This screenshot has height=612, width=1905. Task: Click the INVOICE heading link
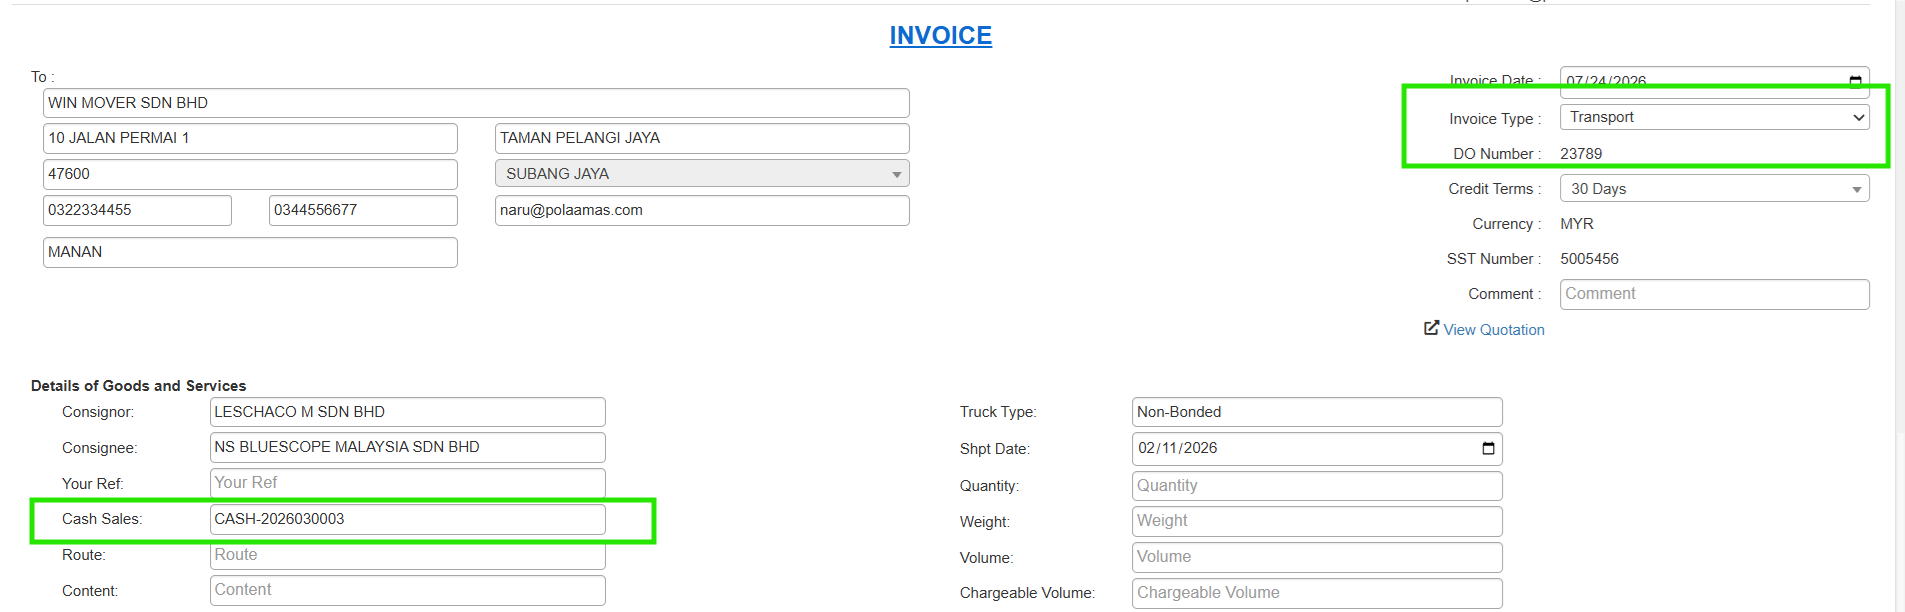click(x=941, y=36)
